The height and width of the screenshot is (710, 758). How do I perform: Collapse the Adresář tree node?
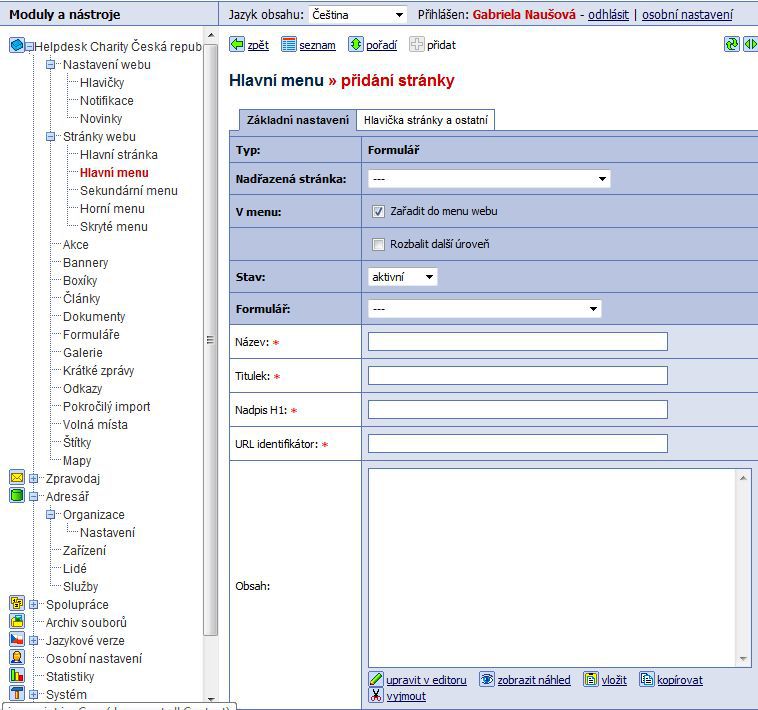(x=33, y=496)
